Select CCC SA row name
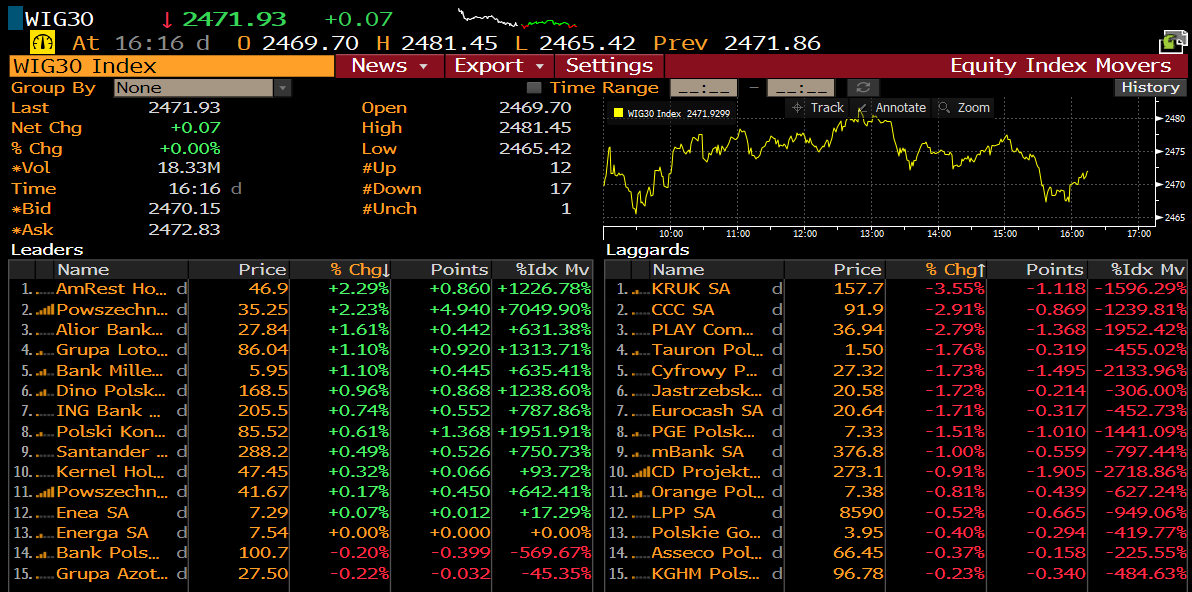The width and height of the screenshot is (1192, 592). pos(683,310)
